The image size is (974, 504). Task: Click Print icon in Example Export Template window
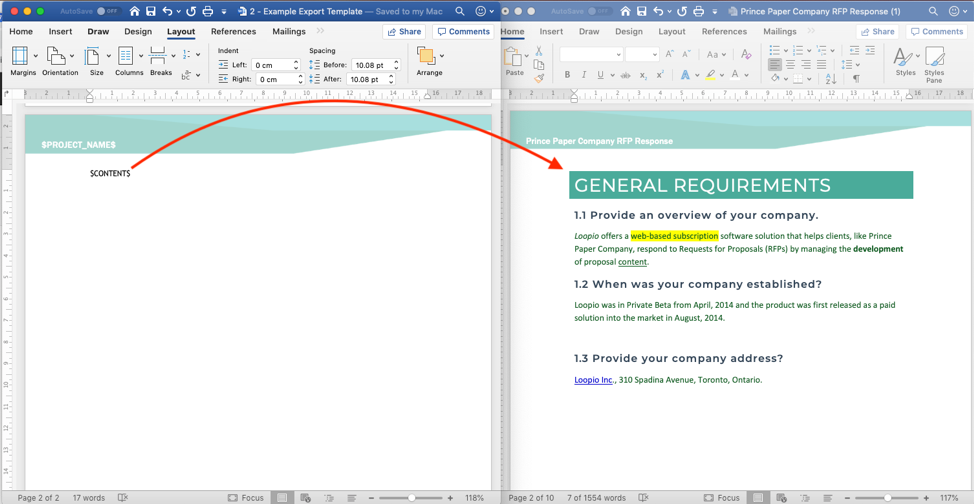pyautogui.click(x=207, y=11)
